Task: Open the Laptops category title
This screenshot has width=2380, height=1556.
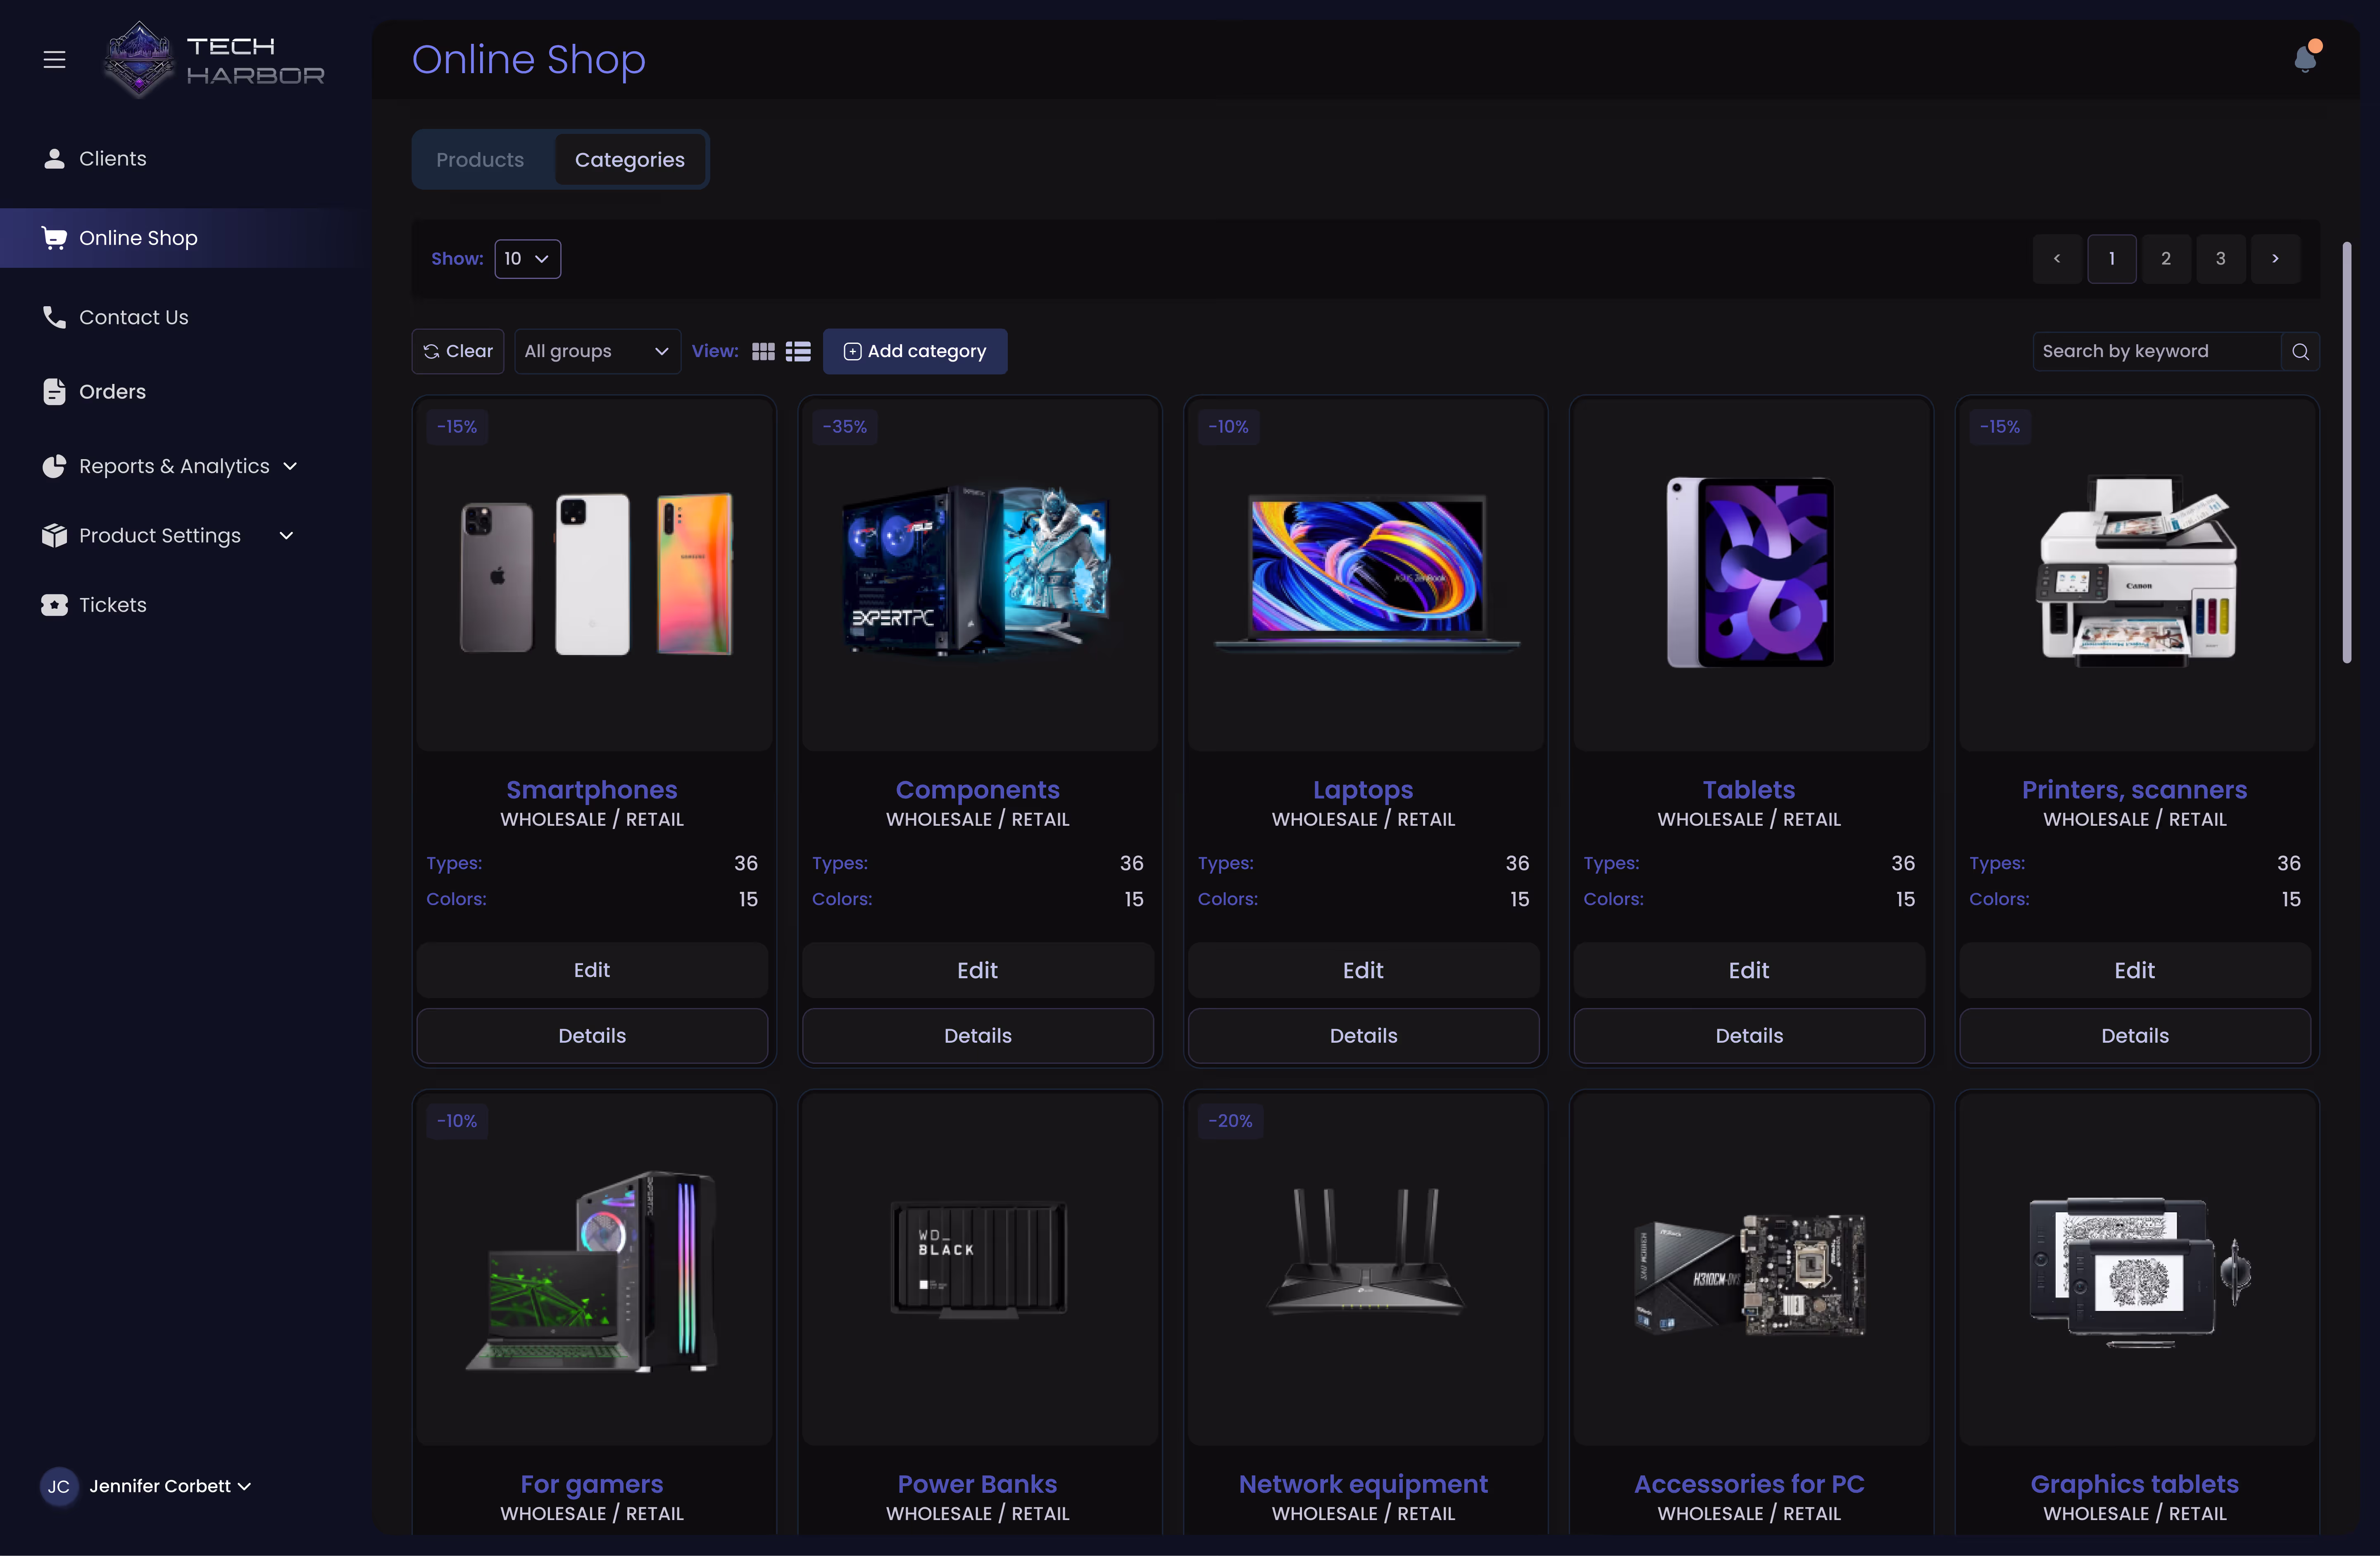Action: (x=1363, y=790)
